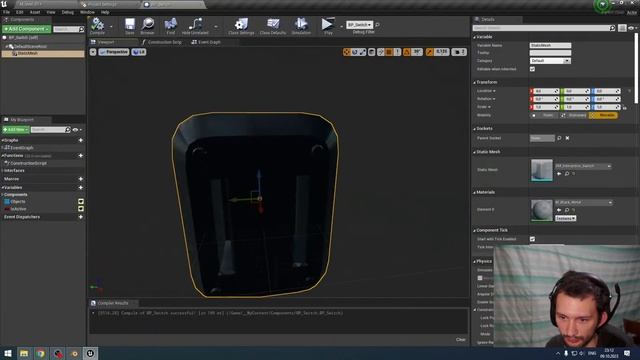This screenshot has width=640, height=360.
Task: Open Debug Filter BP_Switch dropdown
Action: [359, 25]
